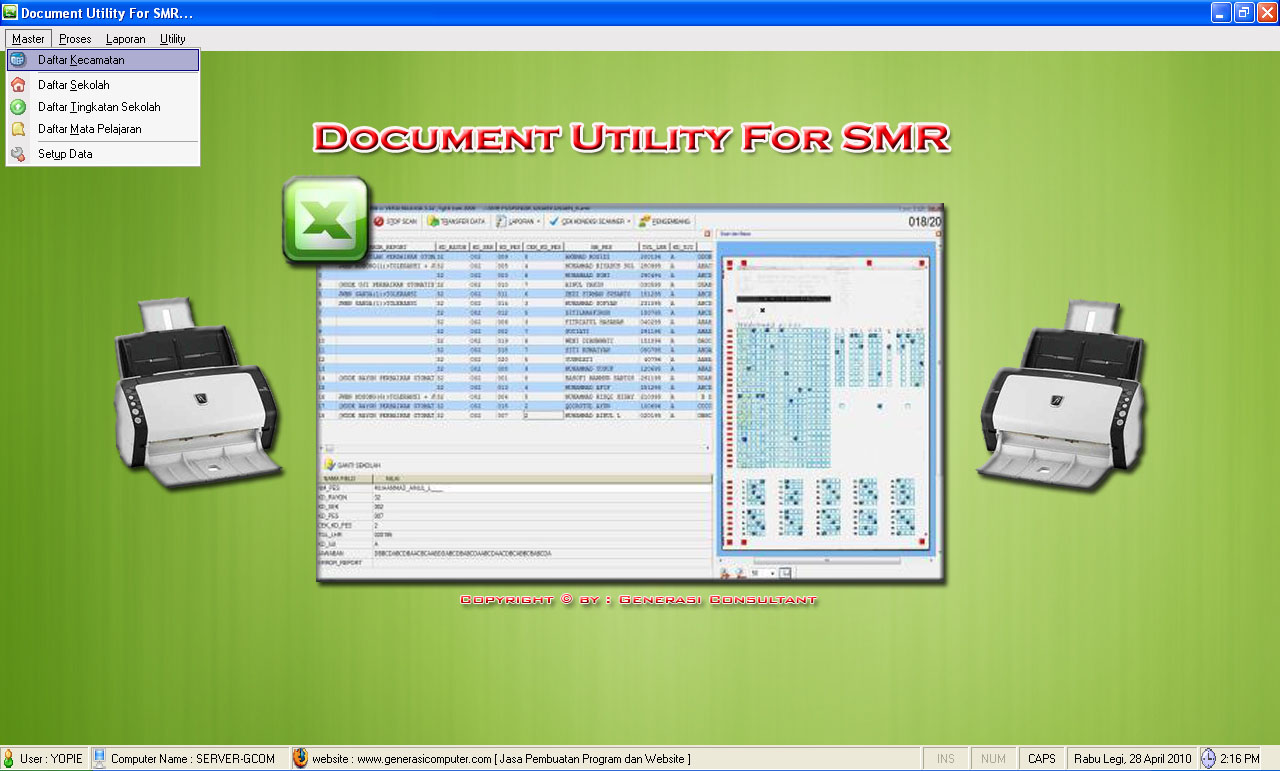Open the Laporan menu
The image size is (1280, 771).
[x=125, y=39]
